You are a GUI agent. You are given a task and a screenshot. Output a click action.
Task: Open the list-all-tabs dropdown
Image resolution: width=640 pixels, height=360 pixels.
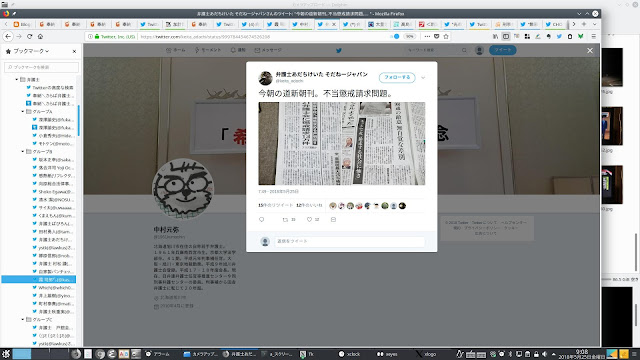pos(594,24)
